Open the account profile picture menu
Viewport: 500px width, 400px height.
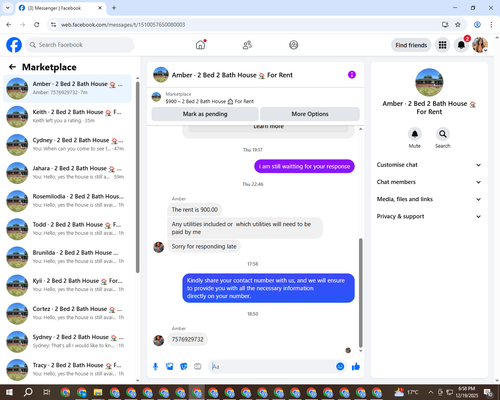click(480, 45)
